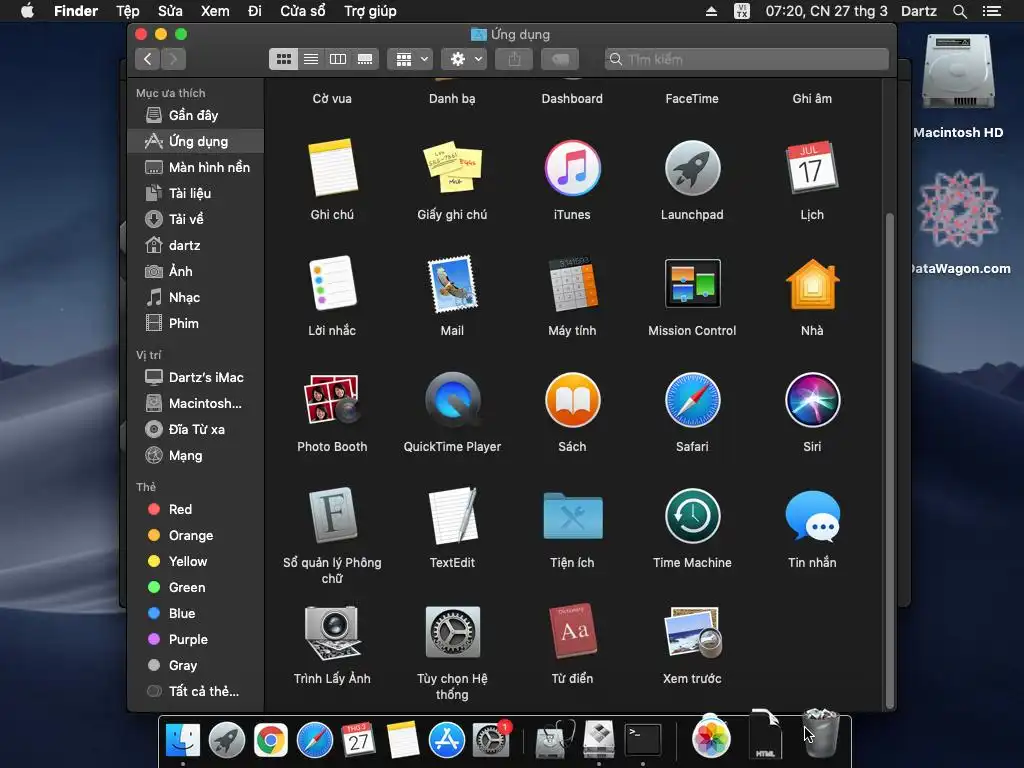1024x768 pixels.
Task: Launch TextEdit
Action: (452, 515)
